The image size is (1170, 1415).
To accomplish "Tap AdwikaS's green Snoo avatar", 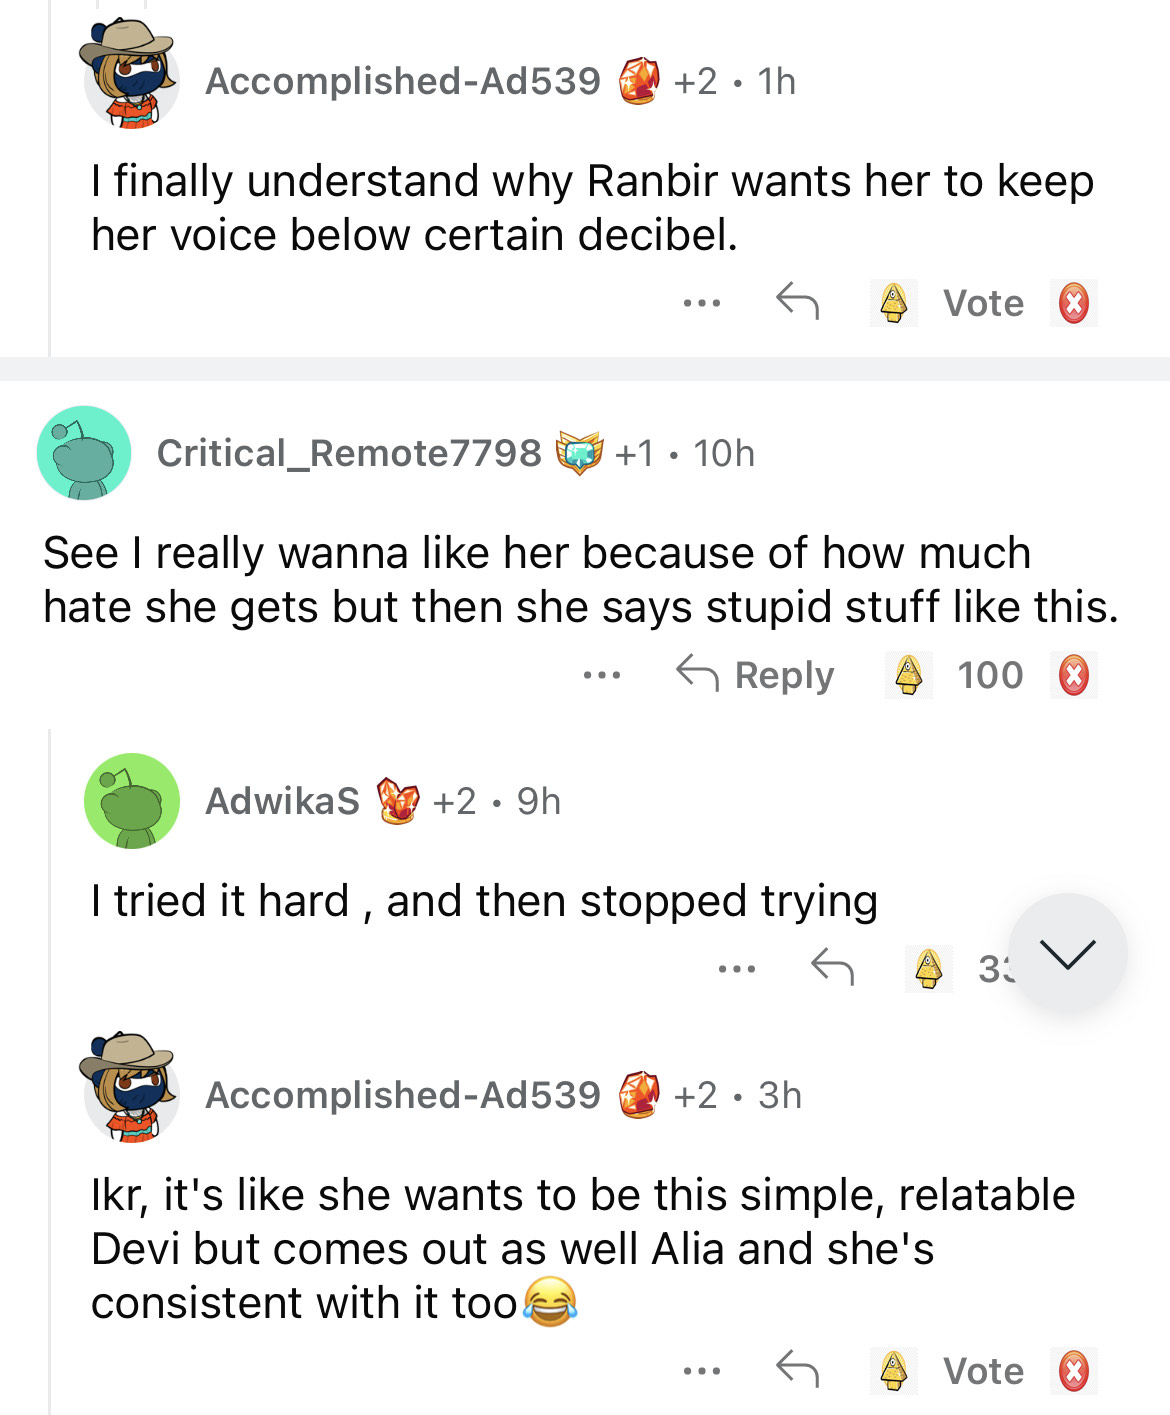I will (x=132, y=801).
